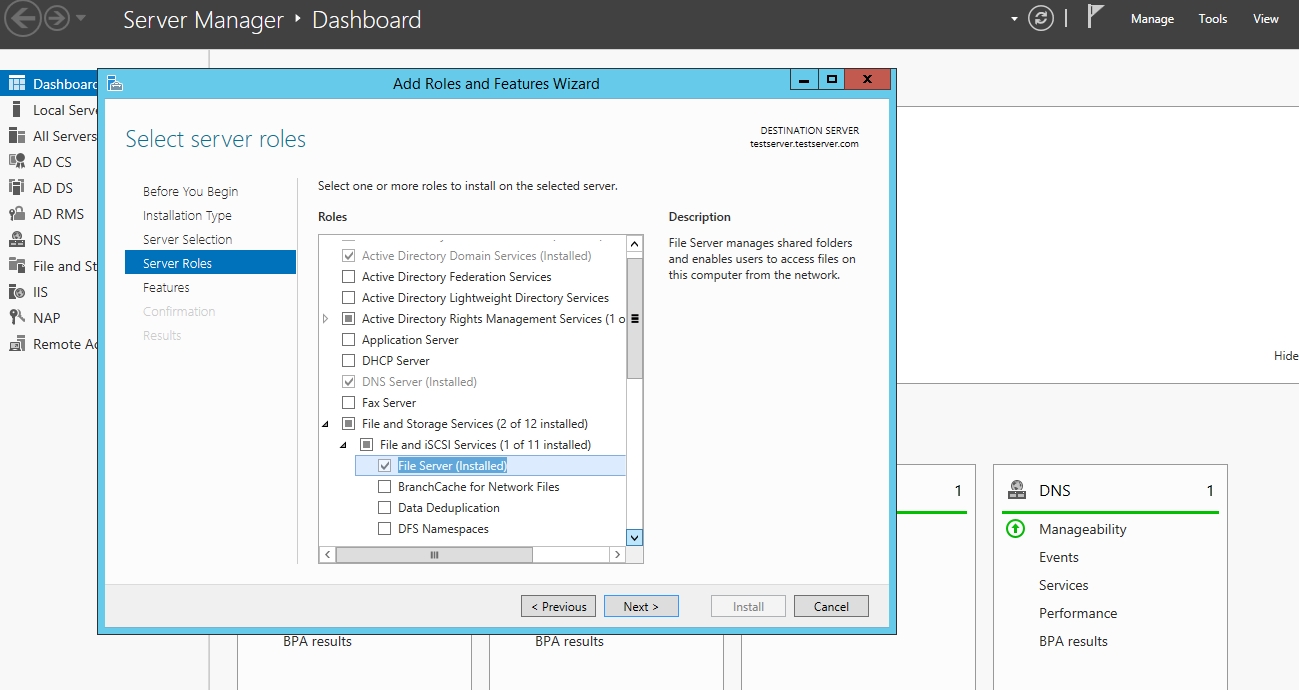The width and height of the screenshot is (1299, 690).
Task: Go to the Before You Begin wizard step
Action: click(190, 192)
